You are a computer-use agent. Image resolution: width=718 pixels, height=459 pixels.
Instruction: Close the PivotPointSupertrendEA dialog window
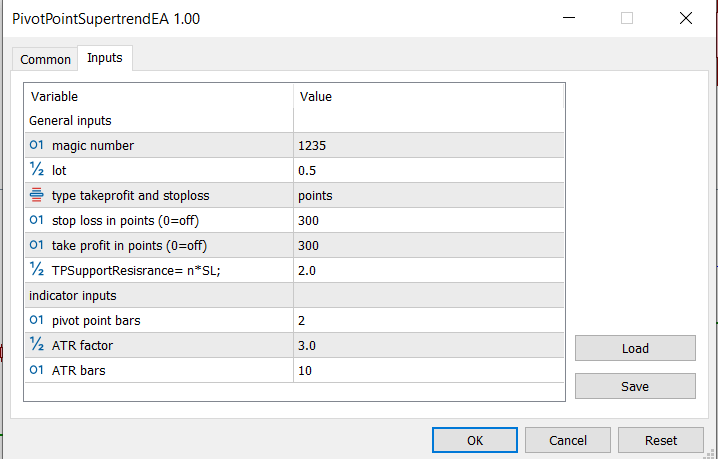685,18
